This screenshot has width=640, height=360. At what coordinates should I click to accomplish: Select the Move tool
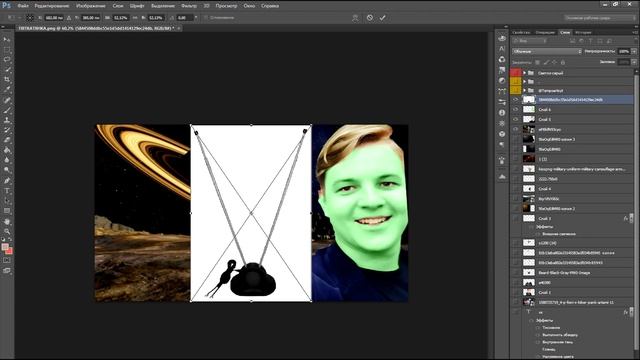(7, 40)
